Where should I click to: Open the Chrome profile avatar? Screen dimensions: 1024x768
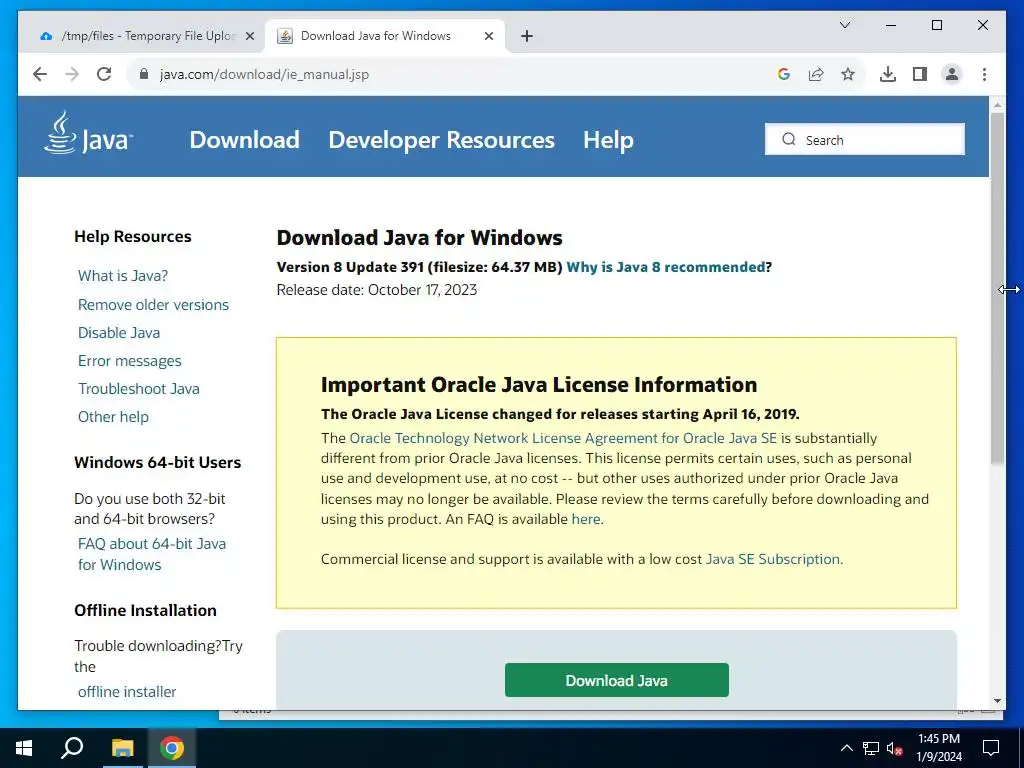pyautogui.click(x=952, y=74)
